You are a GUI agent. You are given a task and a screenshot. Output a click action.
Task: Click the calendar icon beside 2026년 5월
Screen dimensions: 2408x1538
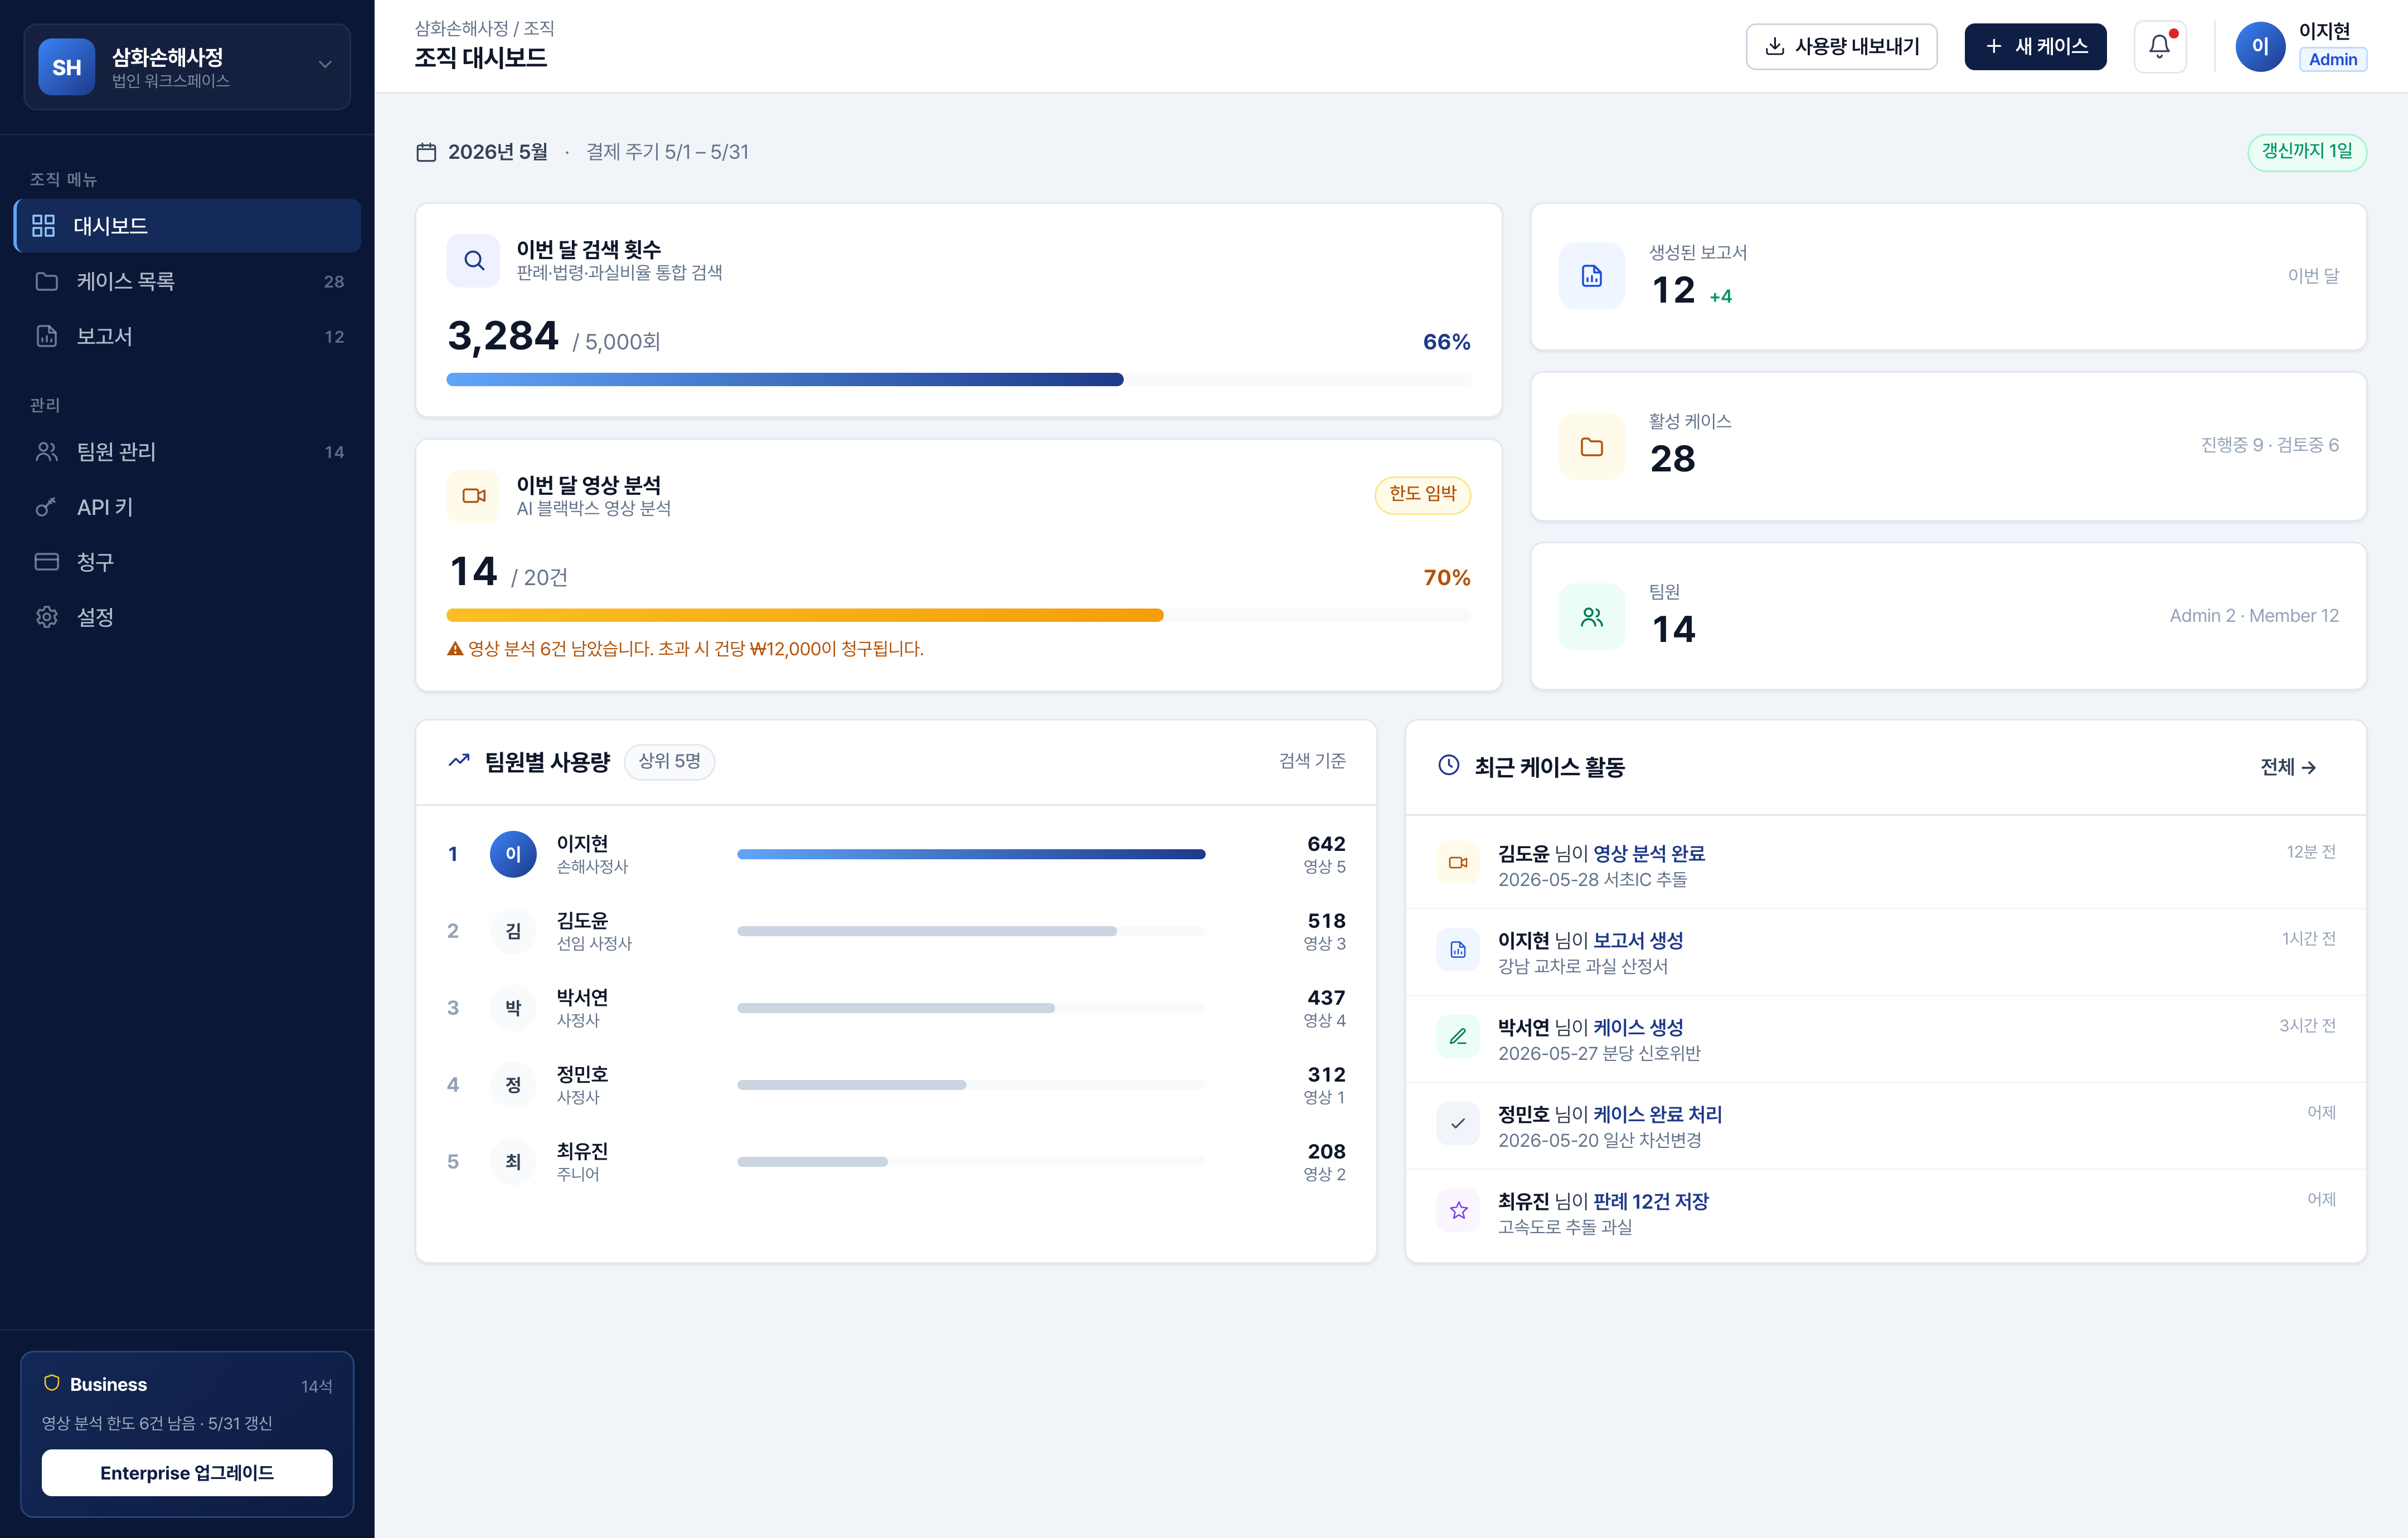coord(426,152)
